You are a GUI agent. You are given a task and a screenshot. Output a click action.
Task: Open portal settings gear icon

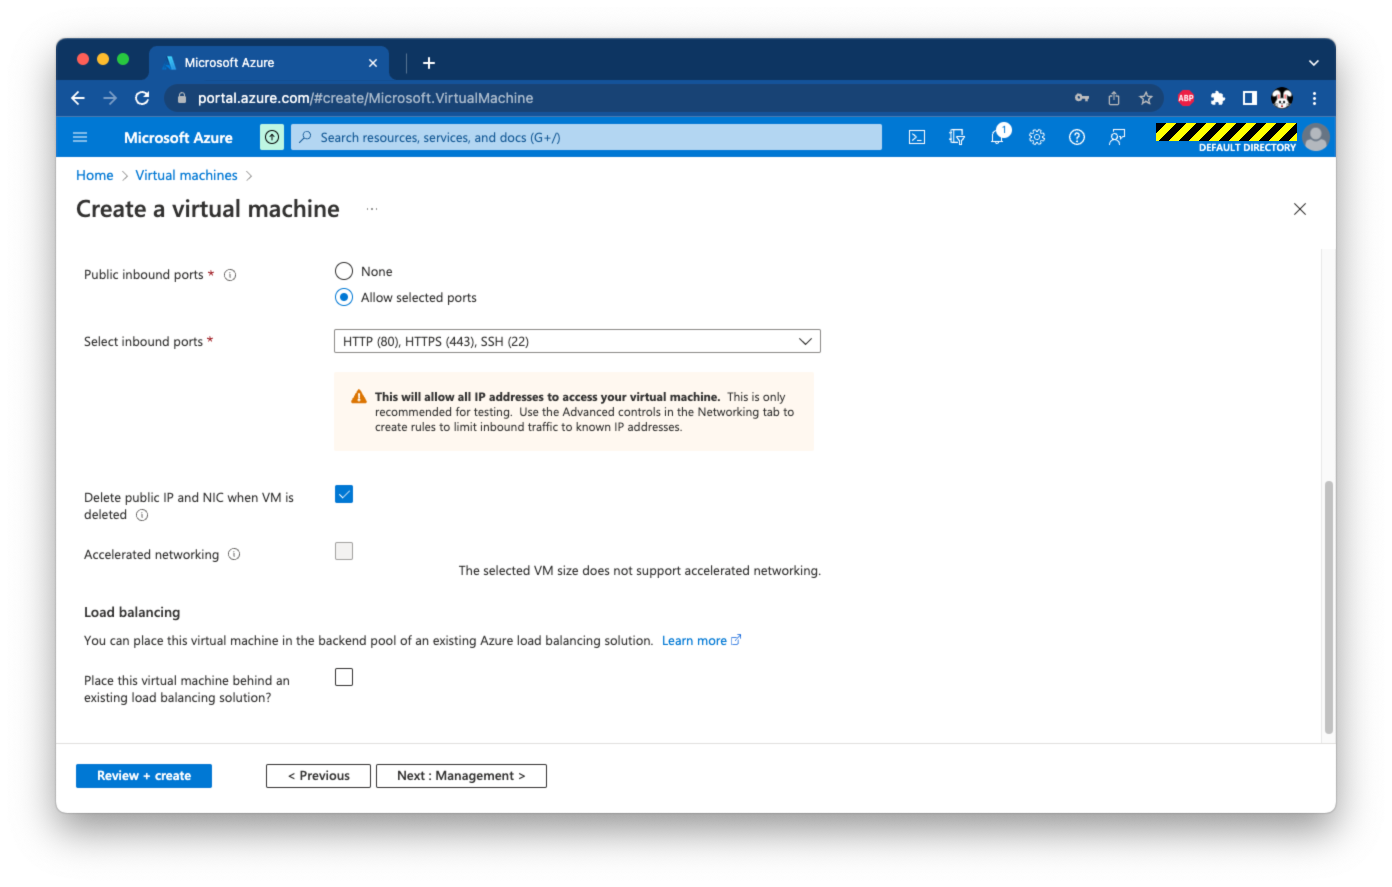coord(1037,138)
